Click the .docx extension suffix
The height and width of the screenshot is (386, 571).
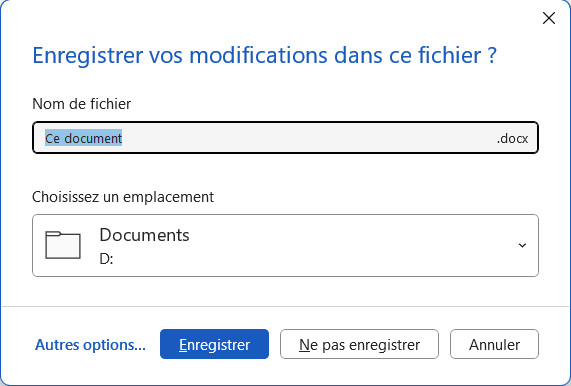(x=512, y=138)
